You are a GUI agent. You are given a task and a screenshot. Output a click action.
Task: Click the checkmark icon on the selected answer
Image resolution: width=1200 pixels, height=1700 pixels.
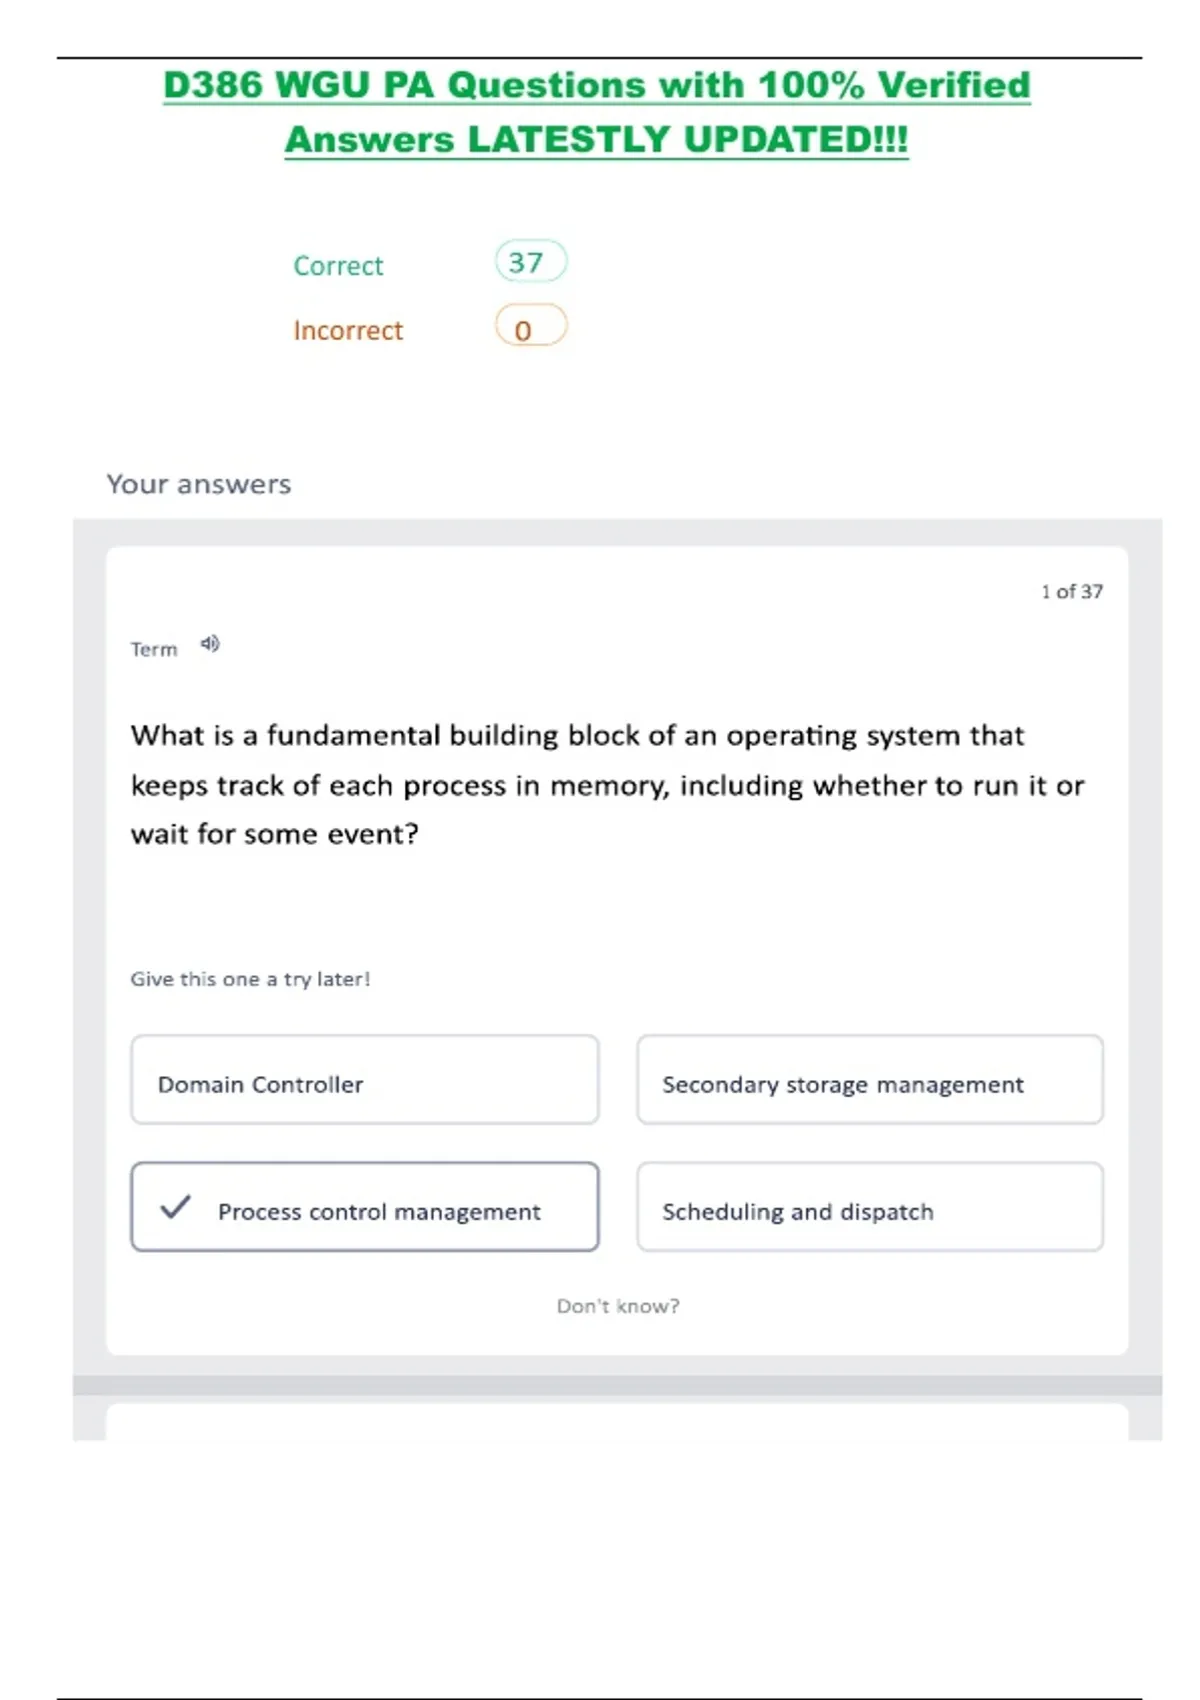[175, 1207]
